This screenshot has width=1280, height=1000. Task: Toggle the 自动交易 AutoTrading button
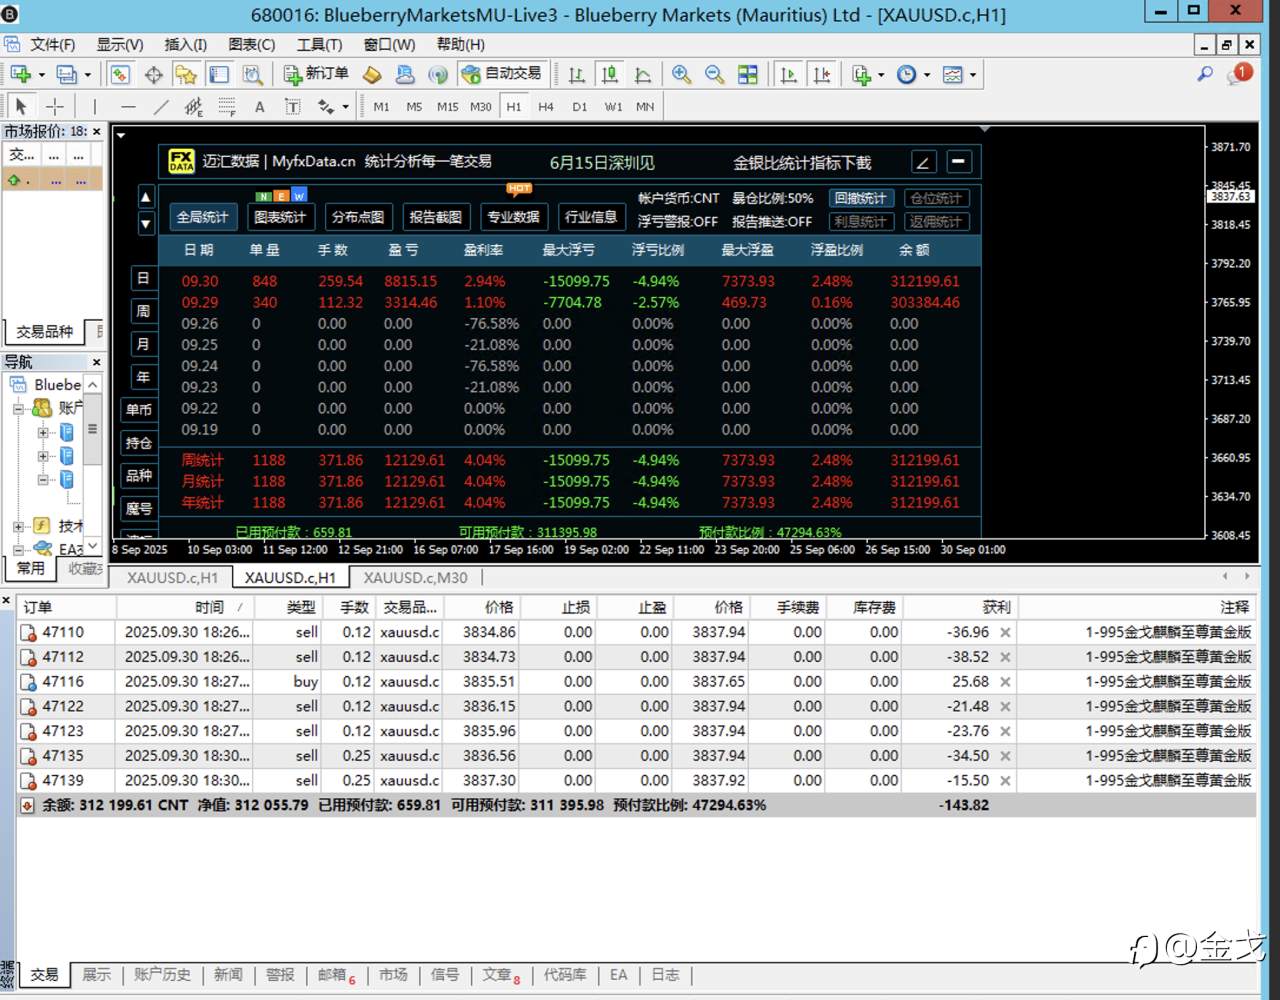[501, 74]
